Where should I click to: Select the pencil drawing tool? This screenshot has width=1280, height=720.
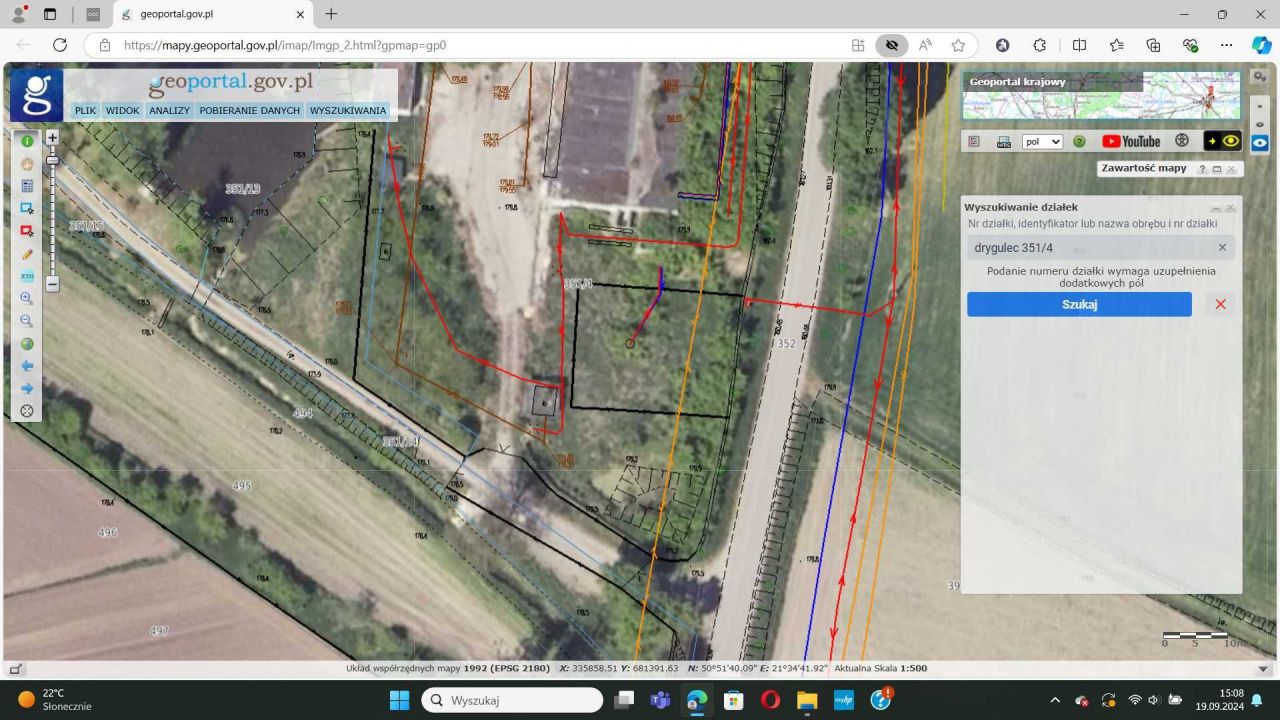tap(27, 254)
